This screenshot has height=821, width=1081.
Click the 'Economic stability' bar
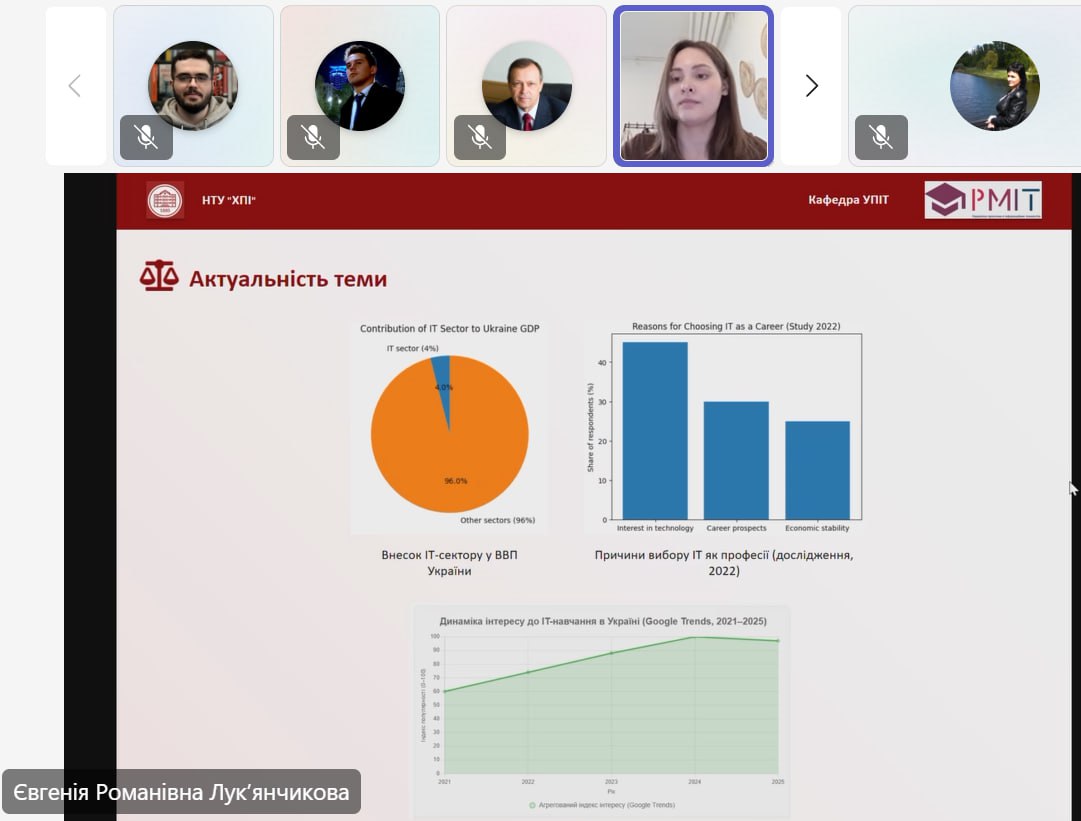coord(818,470)
